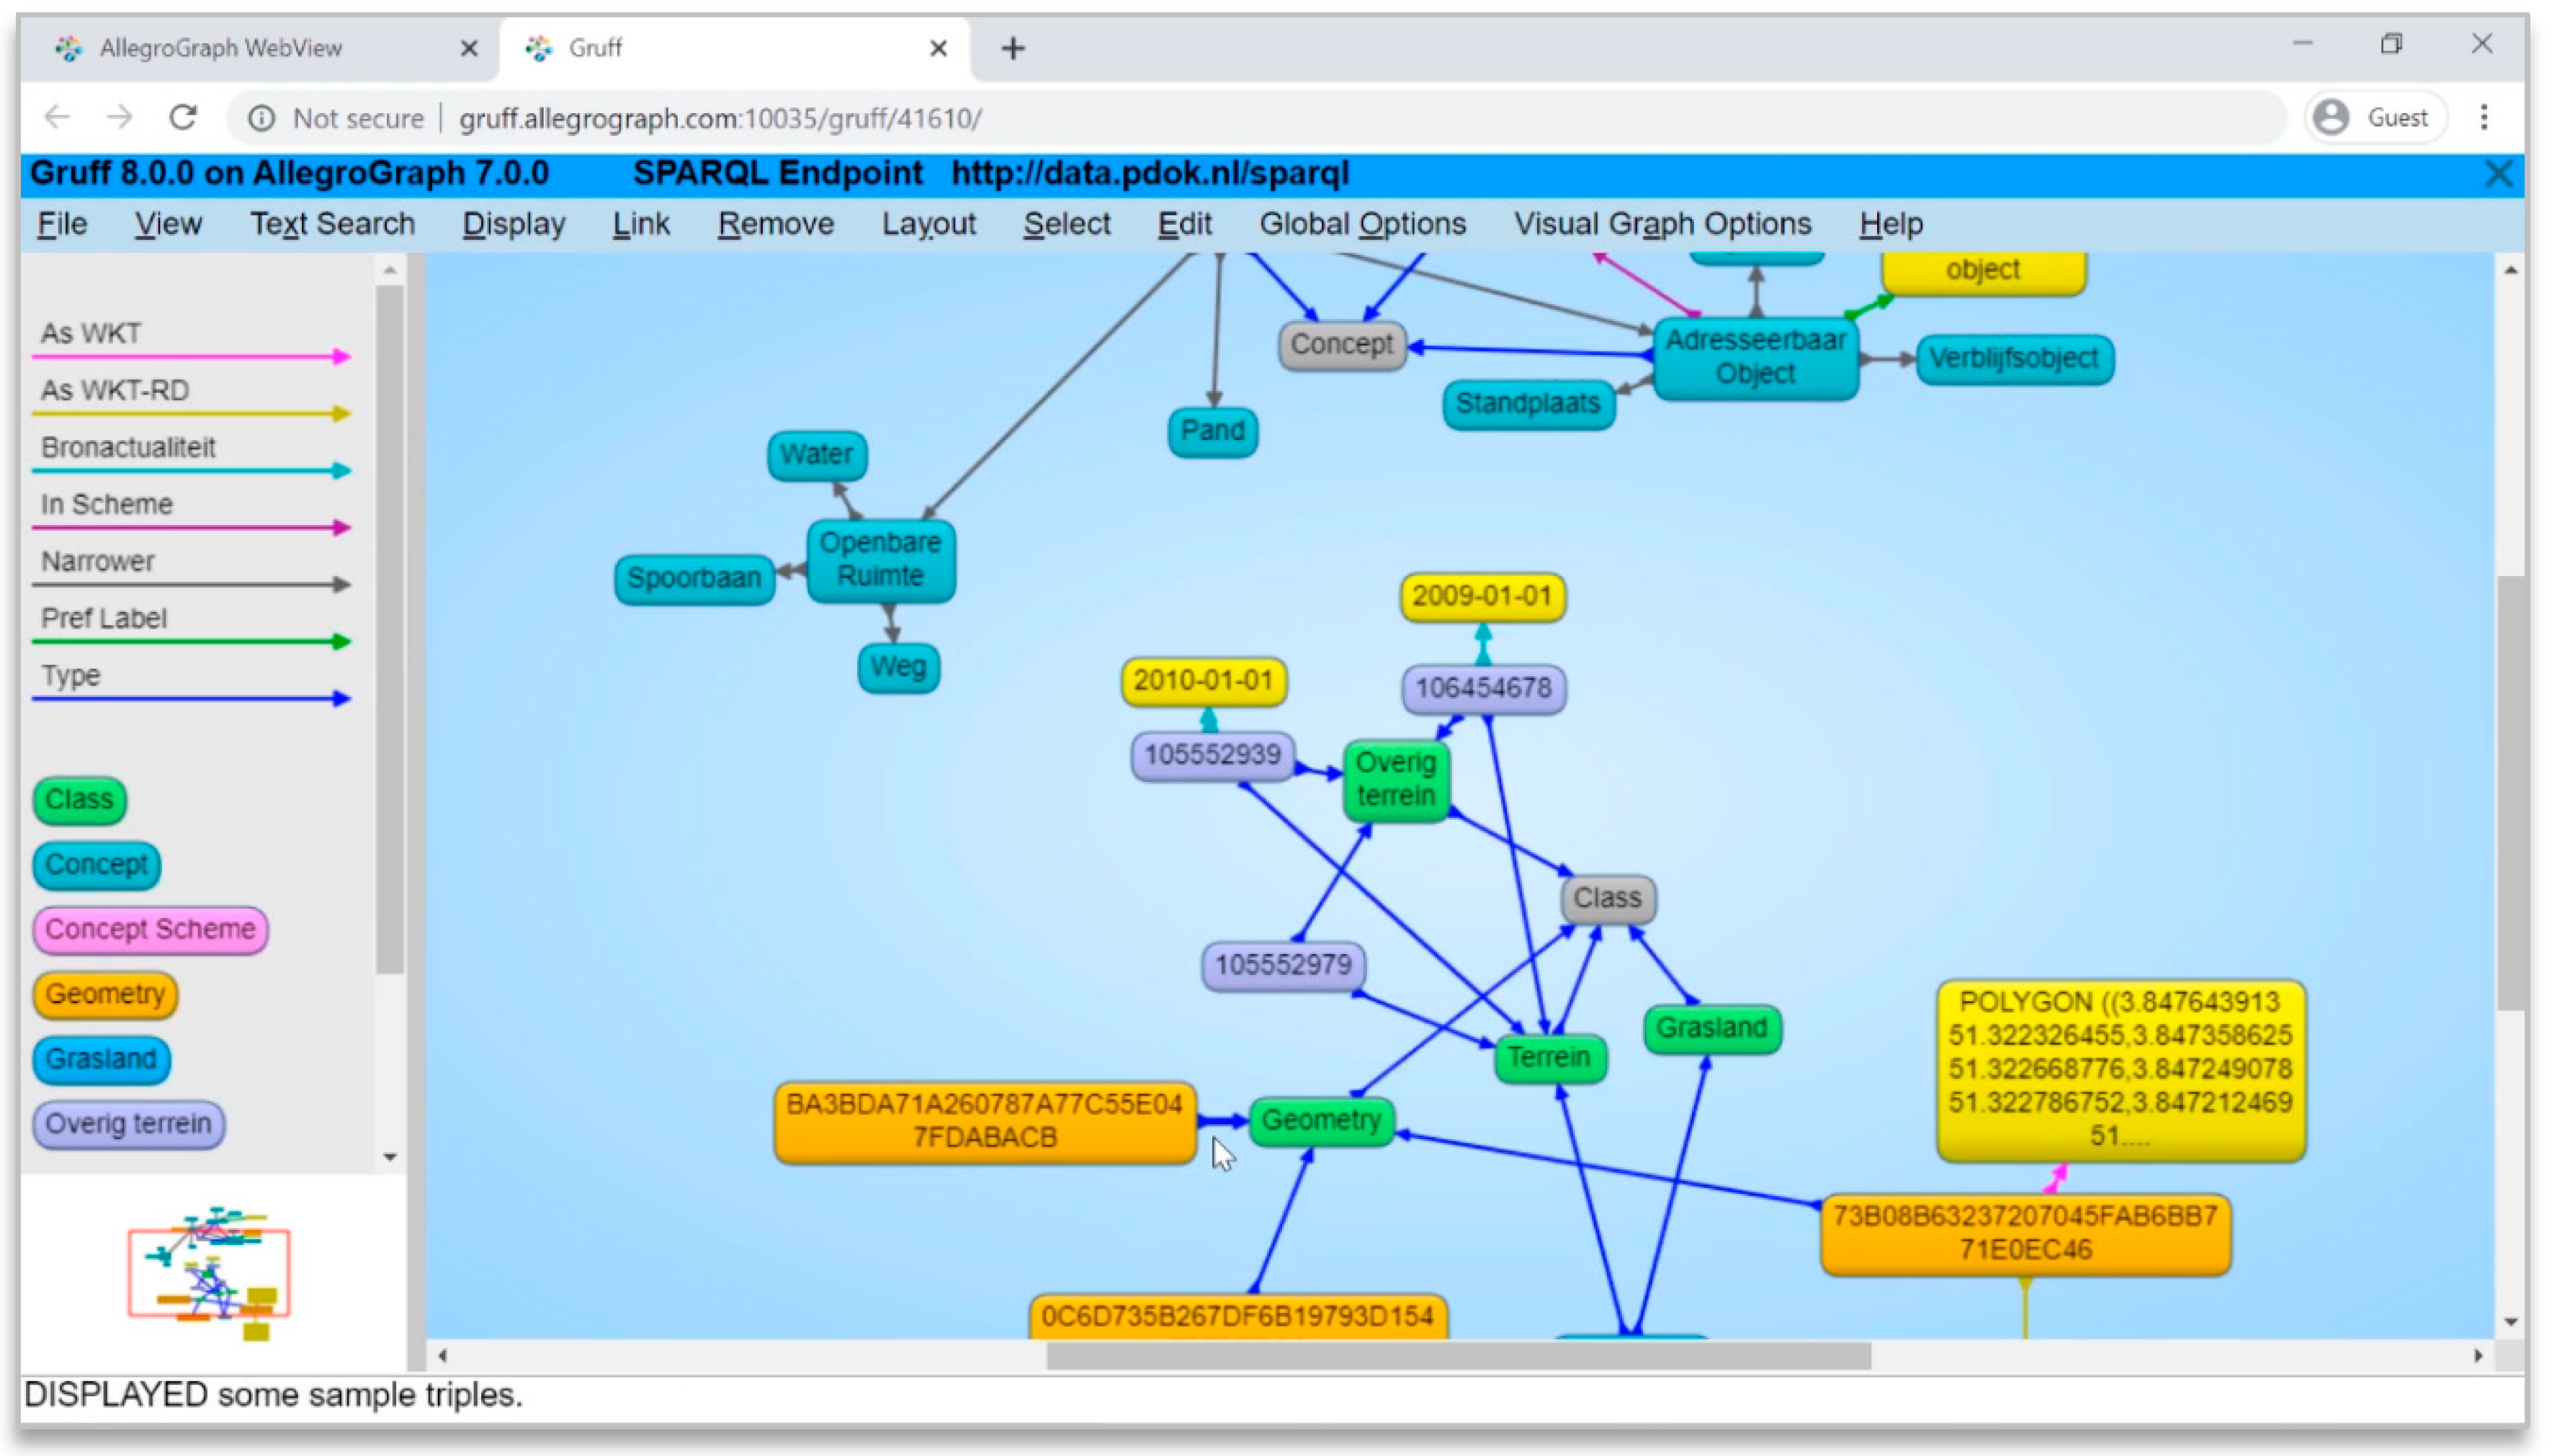The width and height of the screenshot is (2552, 1456).
Task: Select the Concept Scheme legend node
Action: tap(150, 929)
